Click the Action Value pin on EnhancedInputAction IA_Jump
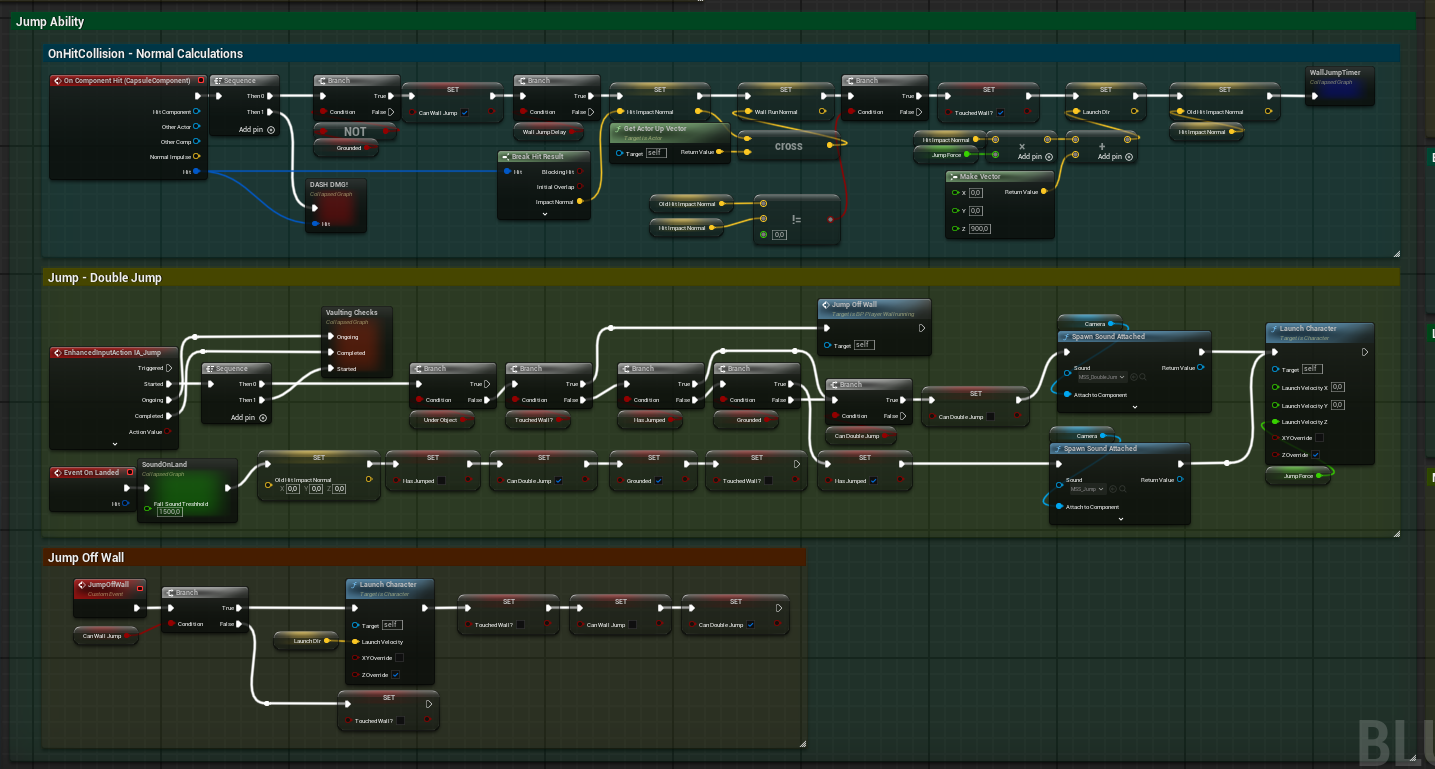The width and height of the screenshot is (1435, 769). (x=169, y=432)
